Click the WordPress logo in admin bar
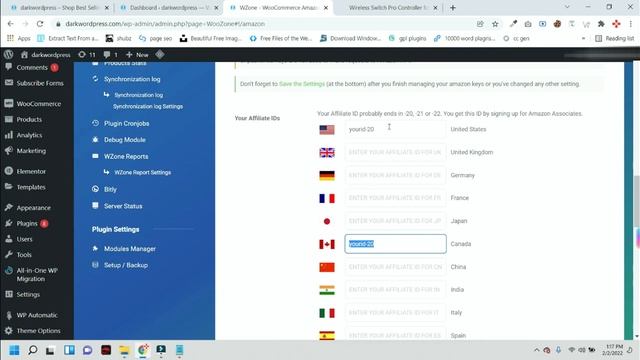This screenshot has height=360, width=640. tap(9, 54)
